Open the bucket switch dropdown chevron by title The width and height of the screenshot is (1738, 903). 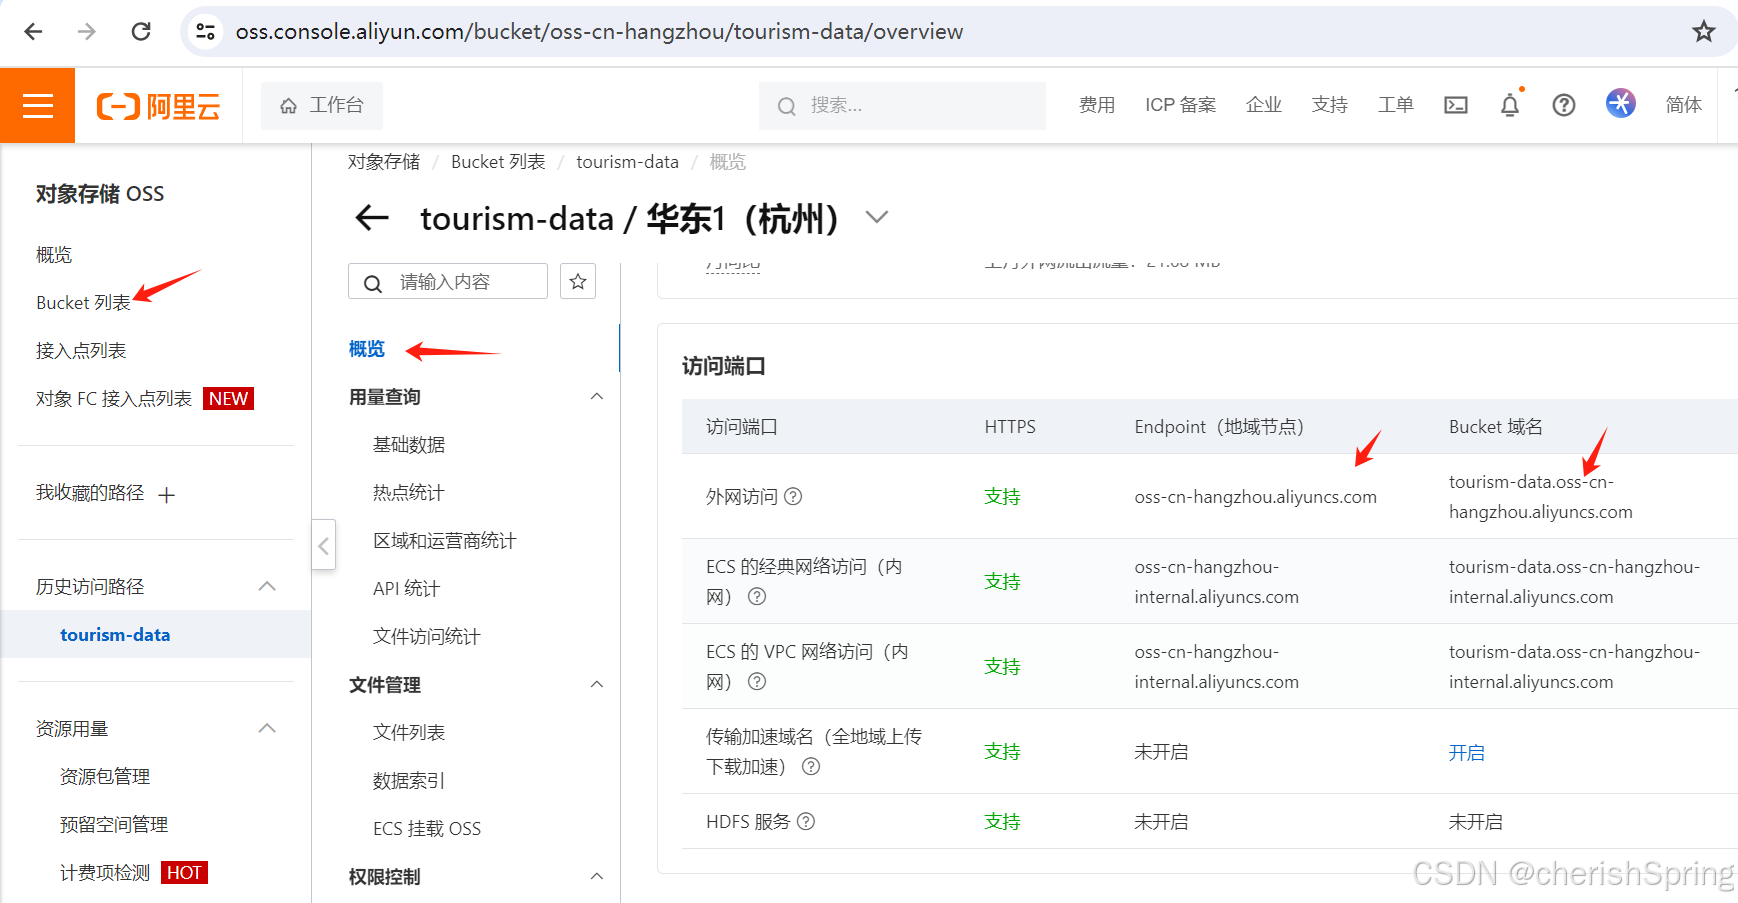click(877, 217)
